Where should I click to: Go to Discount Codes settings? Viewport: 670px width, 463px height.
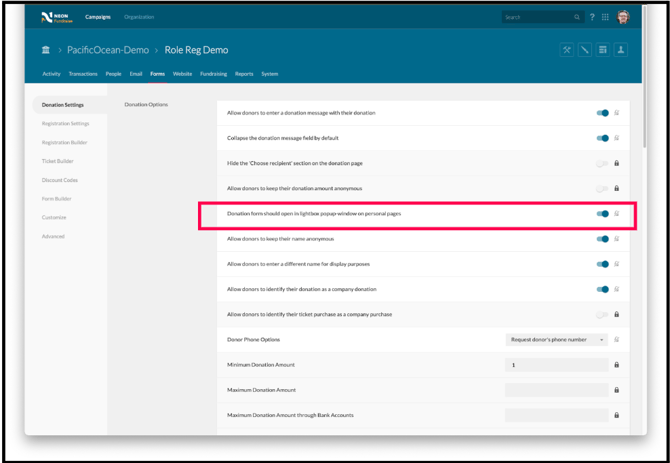[59, 180]
